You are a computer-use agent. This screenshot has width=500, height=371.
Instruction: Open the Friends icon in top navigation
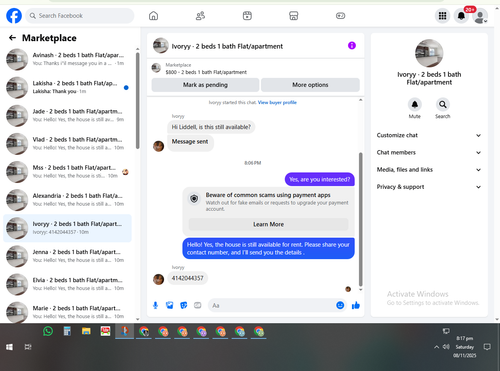pos(200,16)
